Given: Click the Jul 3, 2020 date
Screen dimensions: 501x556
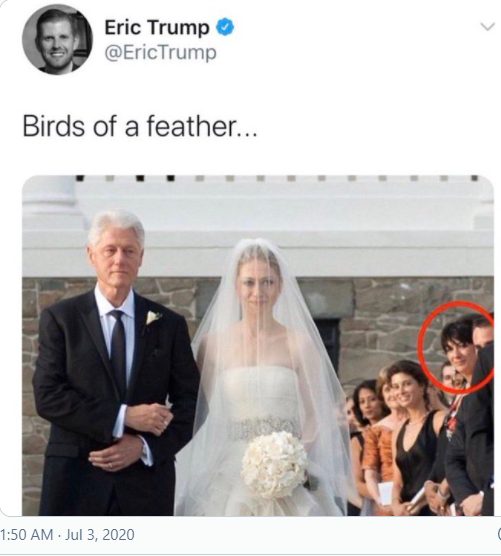Looking at the screenshot, I should coord(100,534).
